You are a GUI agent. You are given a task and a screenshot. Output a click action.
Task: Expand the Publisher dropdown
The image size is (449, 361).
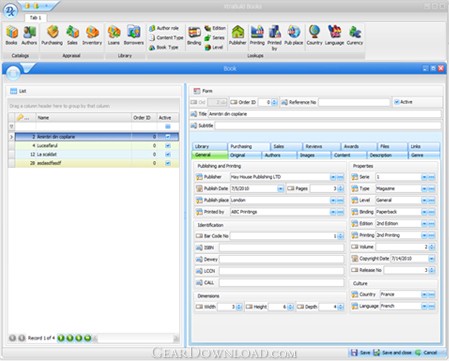tap(333, 177)
